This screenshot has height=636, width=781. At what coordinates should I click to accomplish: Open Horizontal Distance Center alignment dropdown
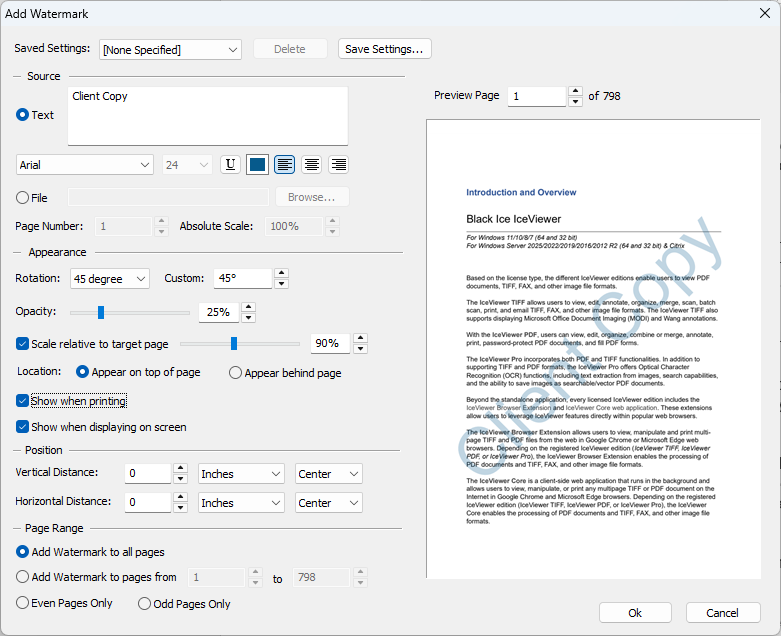pos(329,503)
